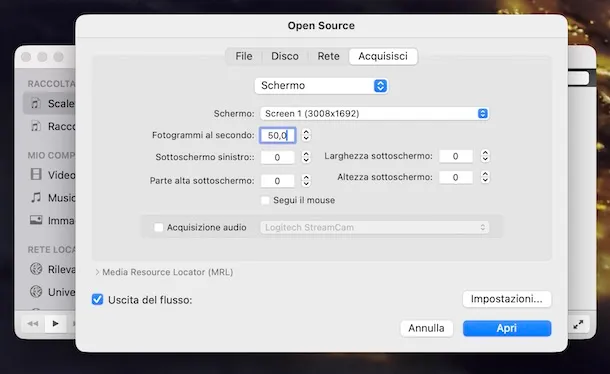The image size is (610, 374).
Task: Click the rewind button in VLC window
Action: click(33, 323)
